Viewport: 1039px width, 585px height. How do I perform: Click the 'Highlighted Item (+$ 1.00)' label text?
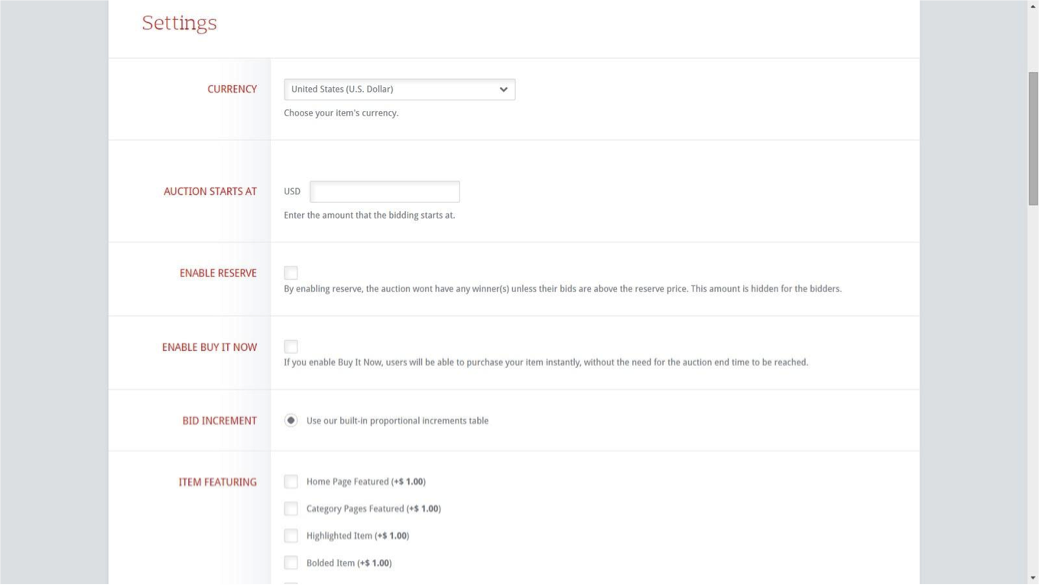(357, 536)
